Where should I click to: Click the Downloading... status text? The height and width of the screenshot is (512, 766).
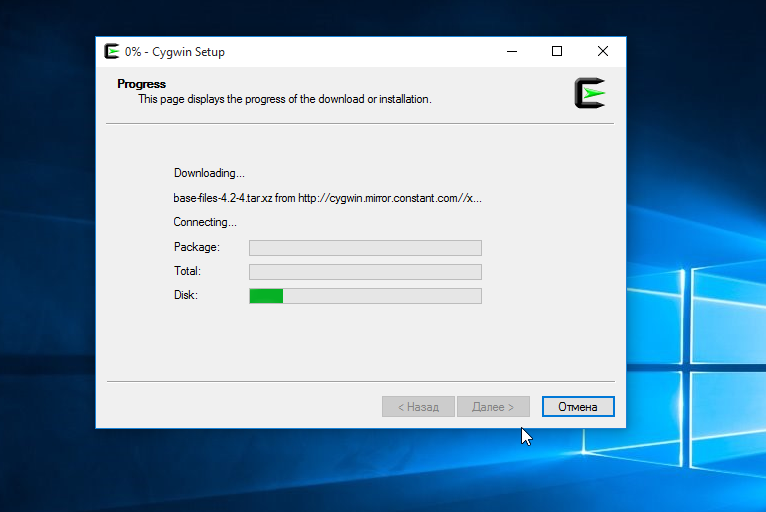209,173
